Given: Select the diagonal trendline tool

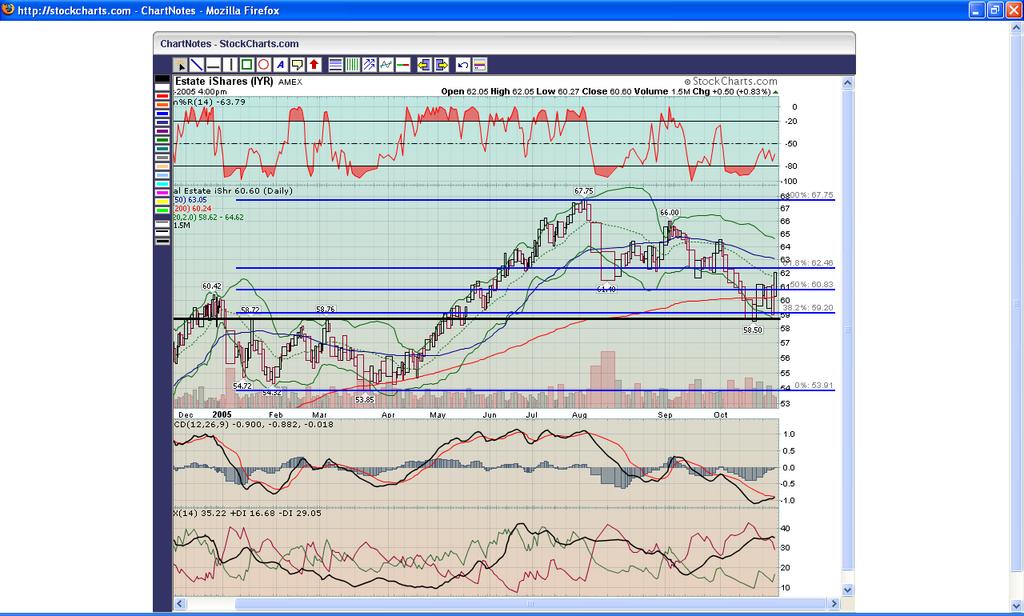Looking at the screenshot, I should click(x=197, y=65).
